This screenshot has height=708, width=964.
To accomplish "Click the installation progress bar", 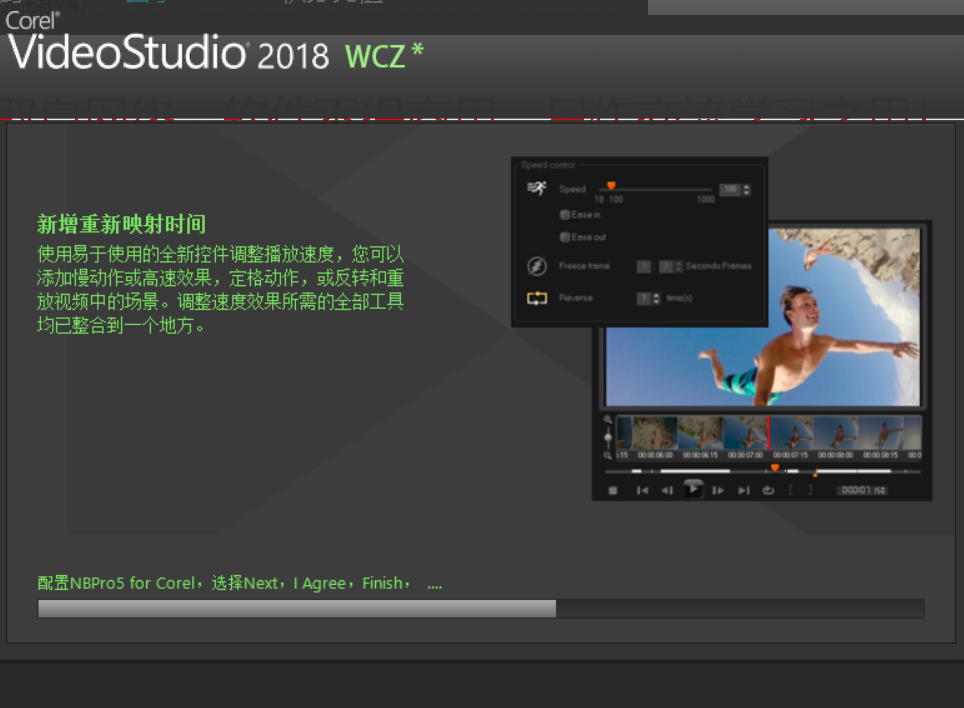I will coord(481,608).
